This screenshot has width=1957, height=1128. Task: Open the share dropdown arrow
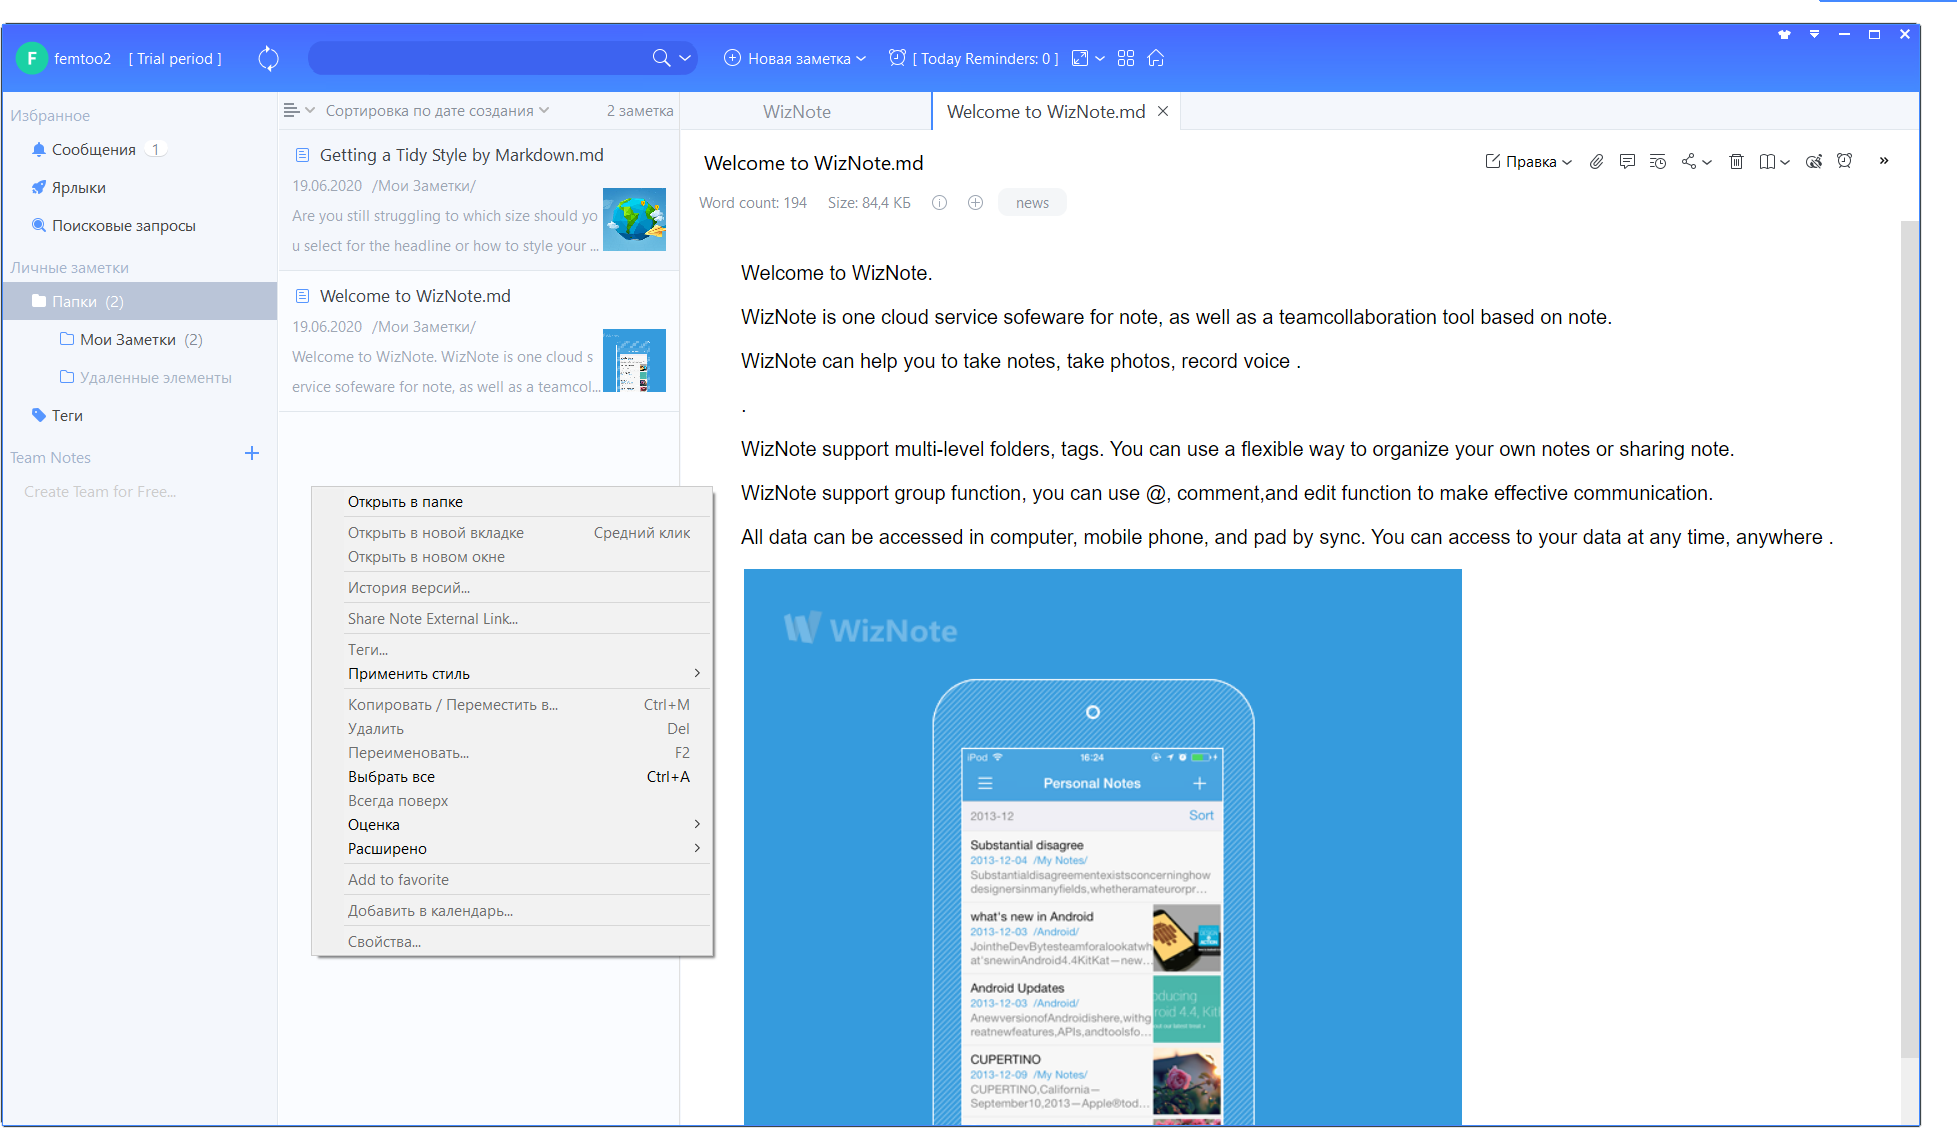click(1707, 162)
